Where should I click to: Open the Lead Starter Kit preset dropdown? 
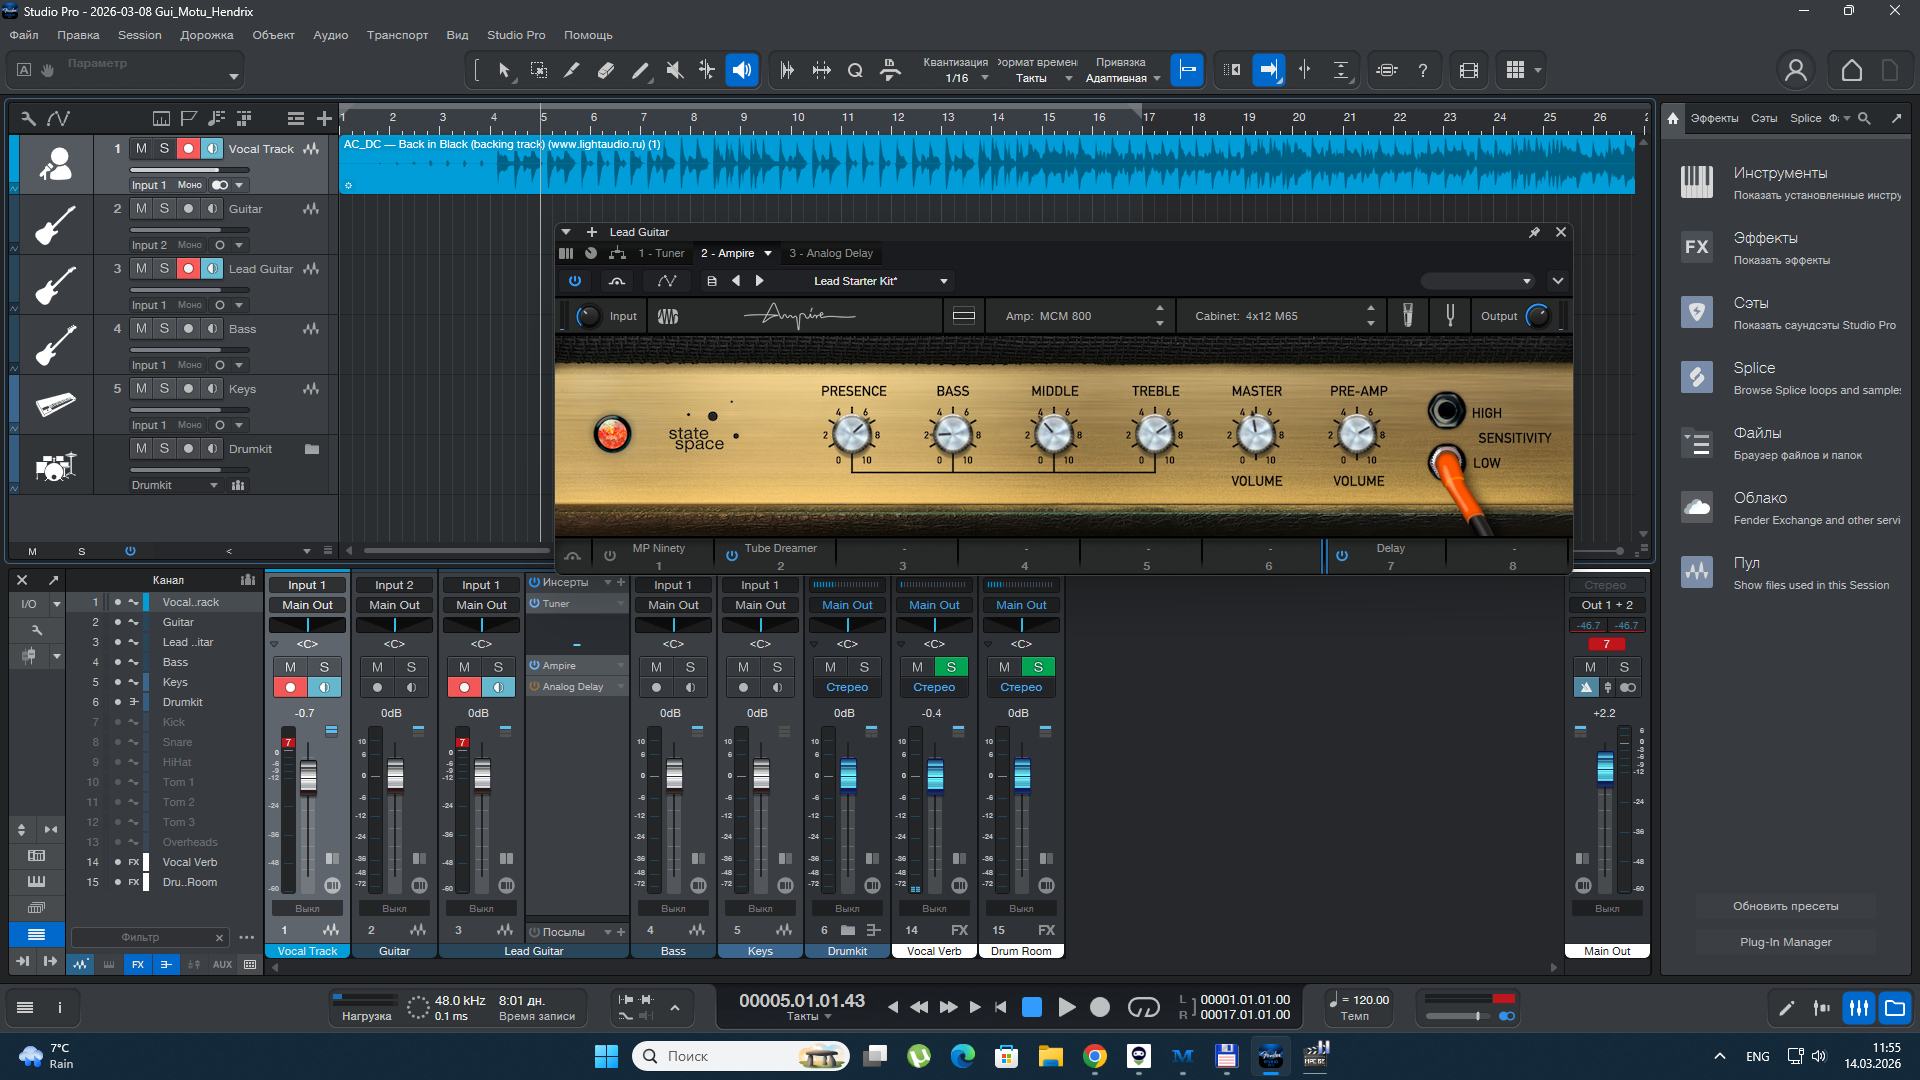point(943,281)
